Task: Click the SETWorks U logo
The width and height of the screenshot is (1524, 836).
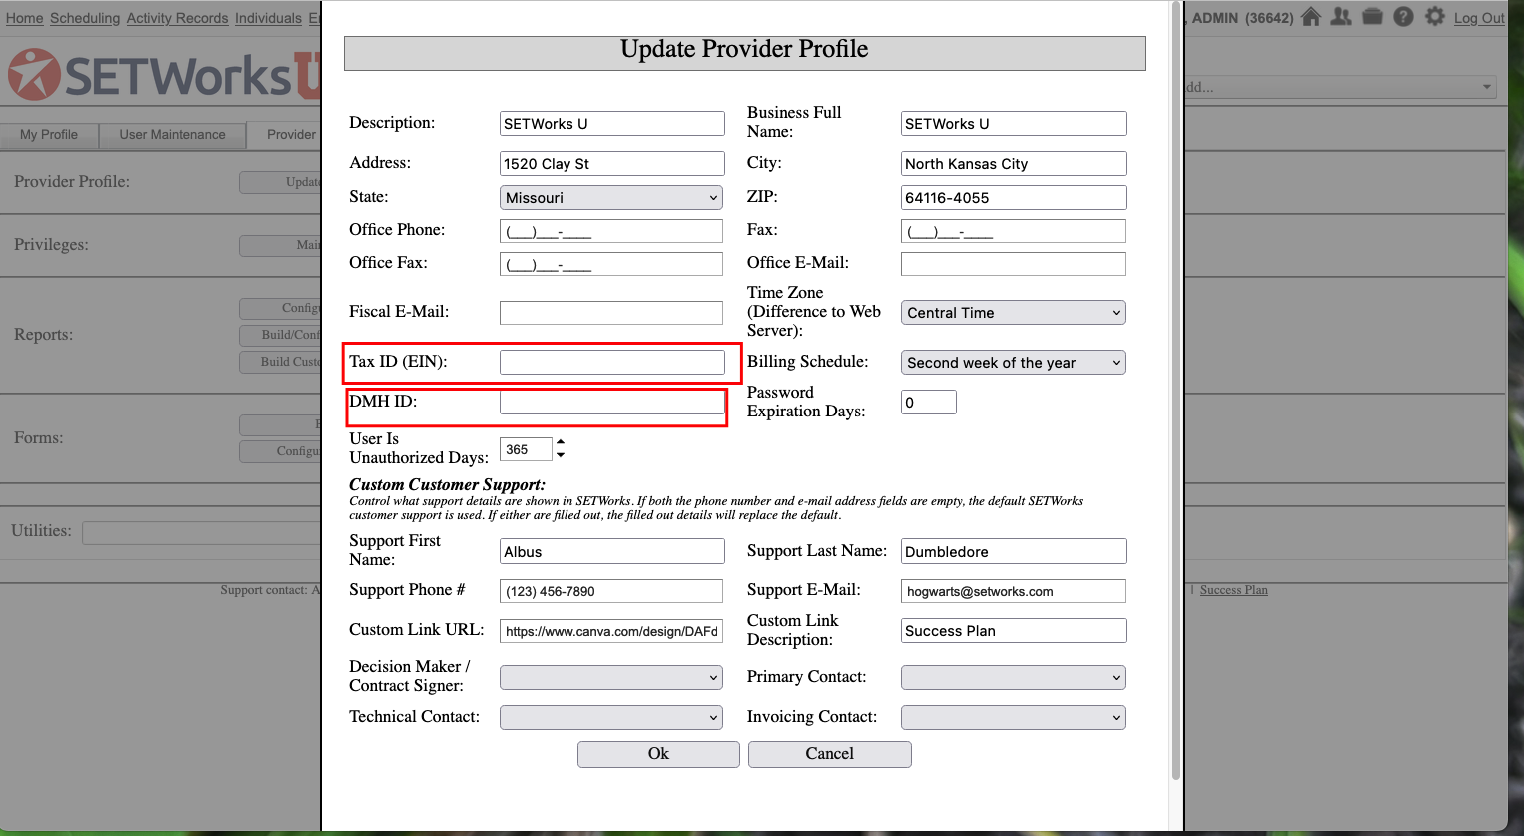Action: click(162, 75)
